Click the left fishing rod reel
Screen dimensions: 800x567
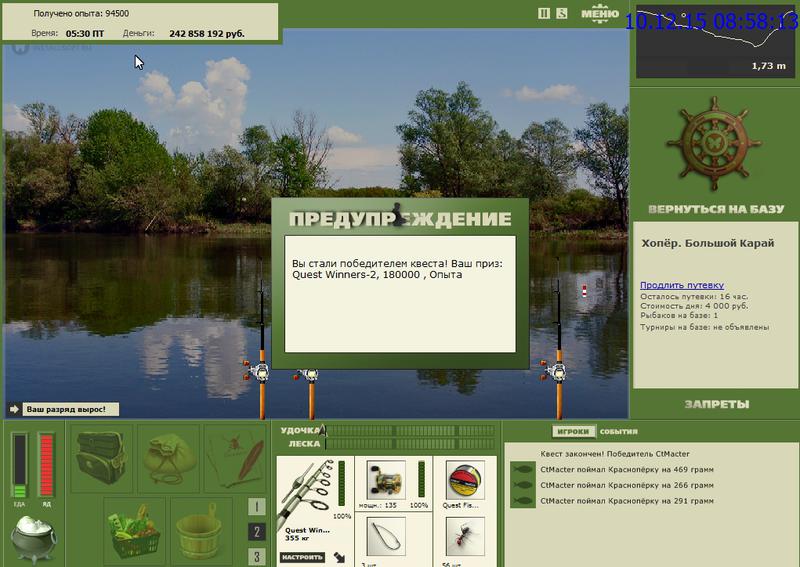point(257,372)
